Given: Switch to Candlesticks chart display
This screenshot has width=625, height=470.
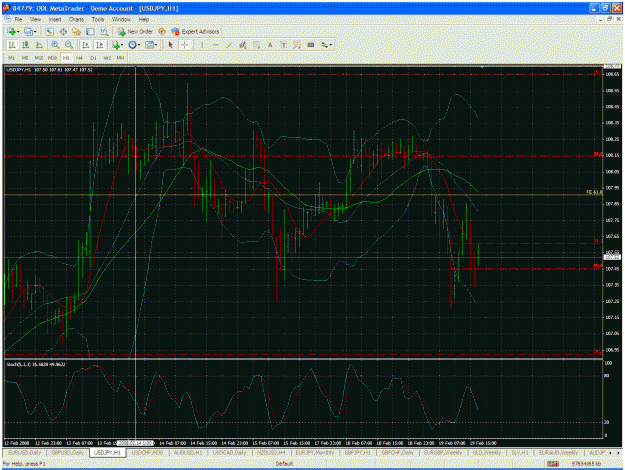Looking at the screenshot, I should (x=26, y=45).
